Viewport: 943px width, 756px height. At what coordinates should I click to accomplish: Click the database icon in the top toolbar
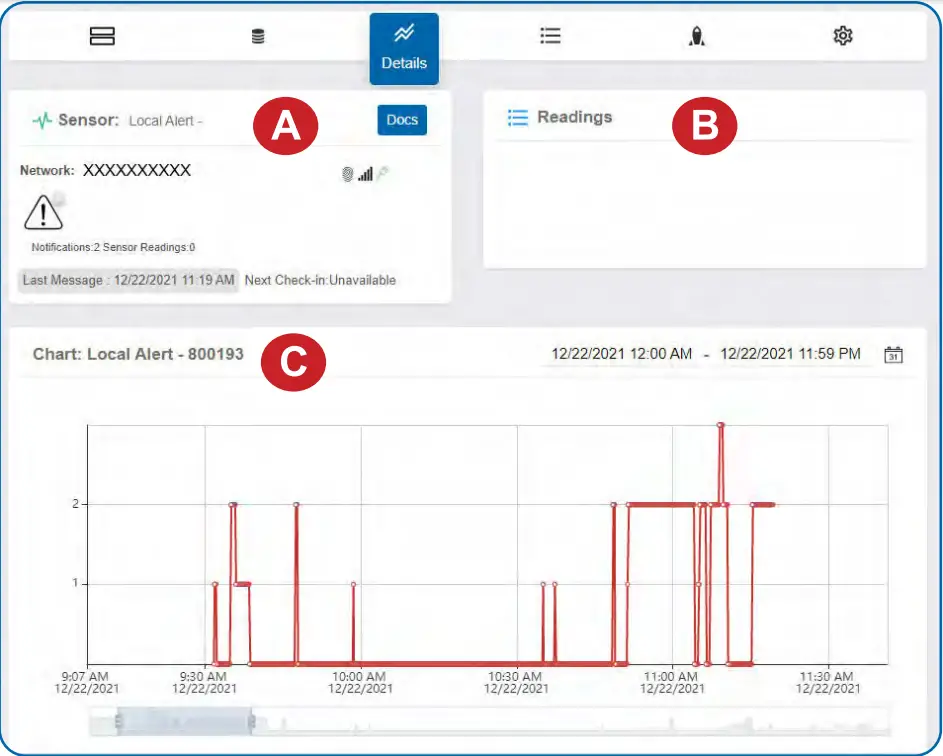(257, 35)
